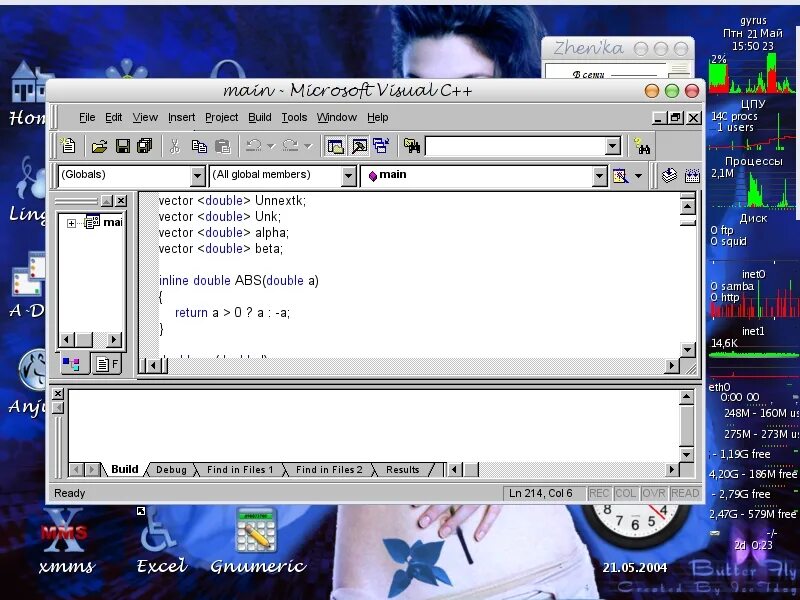The width and height of the screenshot is (800, 600).
Task: Click the 'Ln 214, Col 6' status text
Action: [x=541, y=493]
